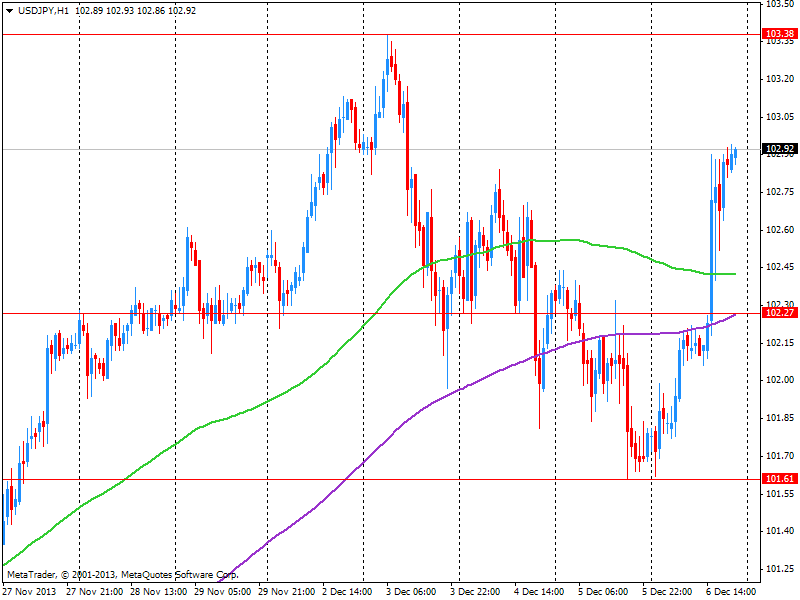Click the 102.15 price scale value
Viewport: 800px width, 600px height.
click(x=780, y=342)
